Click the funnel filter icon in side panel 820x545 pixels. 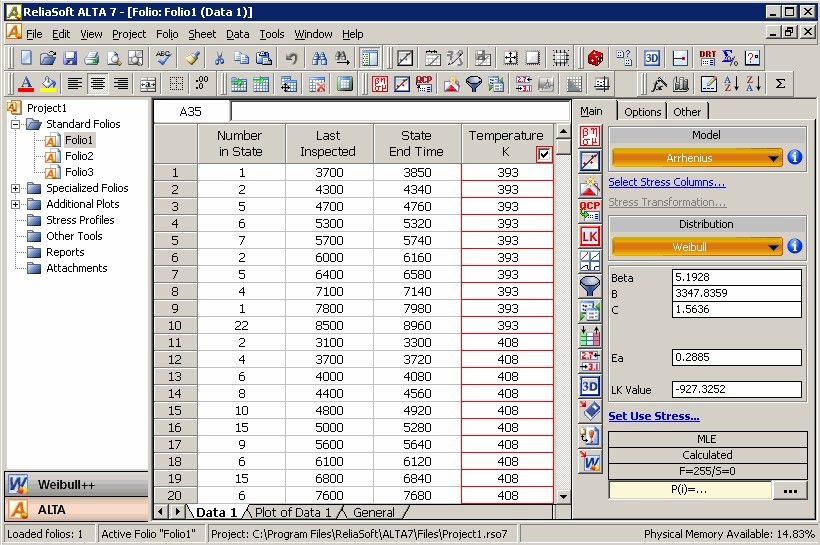pyautogui.click(x=590, y=286)
